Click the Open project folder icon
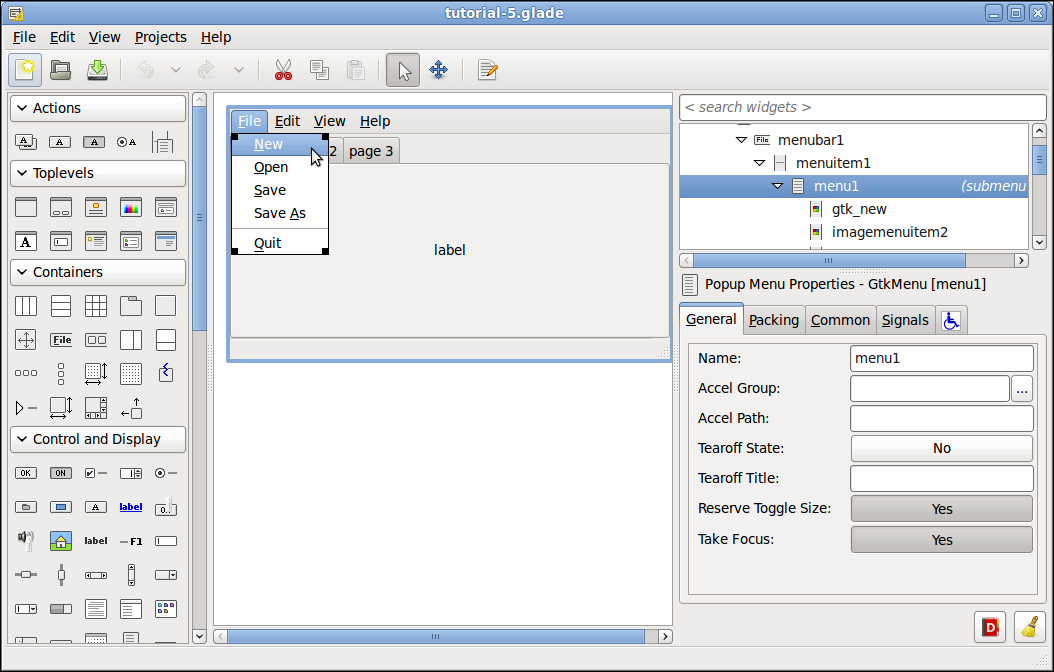The width and height of the screenshot is (1054, 672). click(60, 70)
